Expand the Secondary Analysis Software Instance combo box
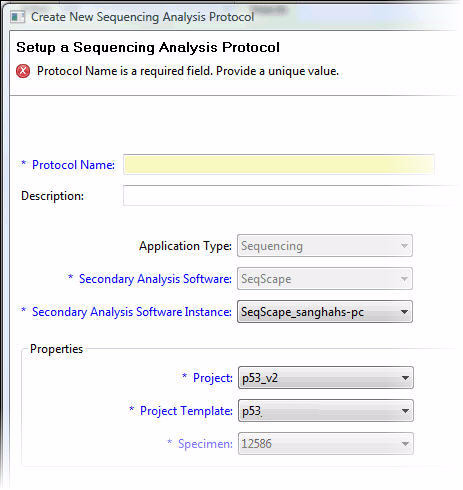 325,312
